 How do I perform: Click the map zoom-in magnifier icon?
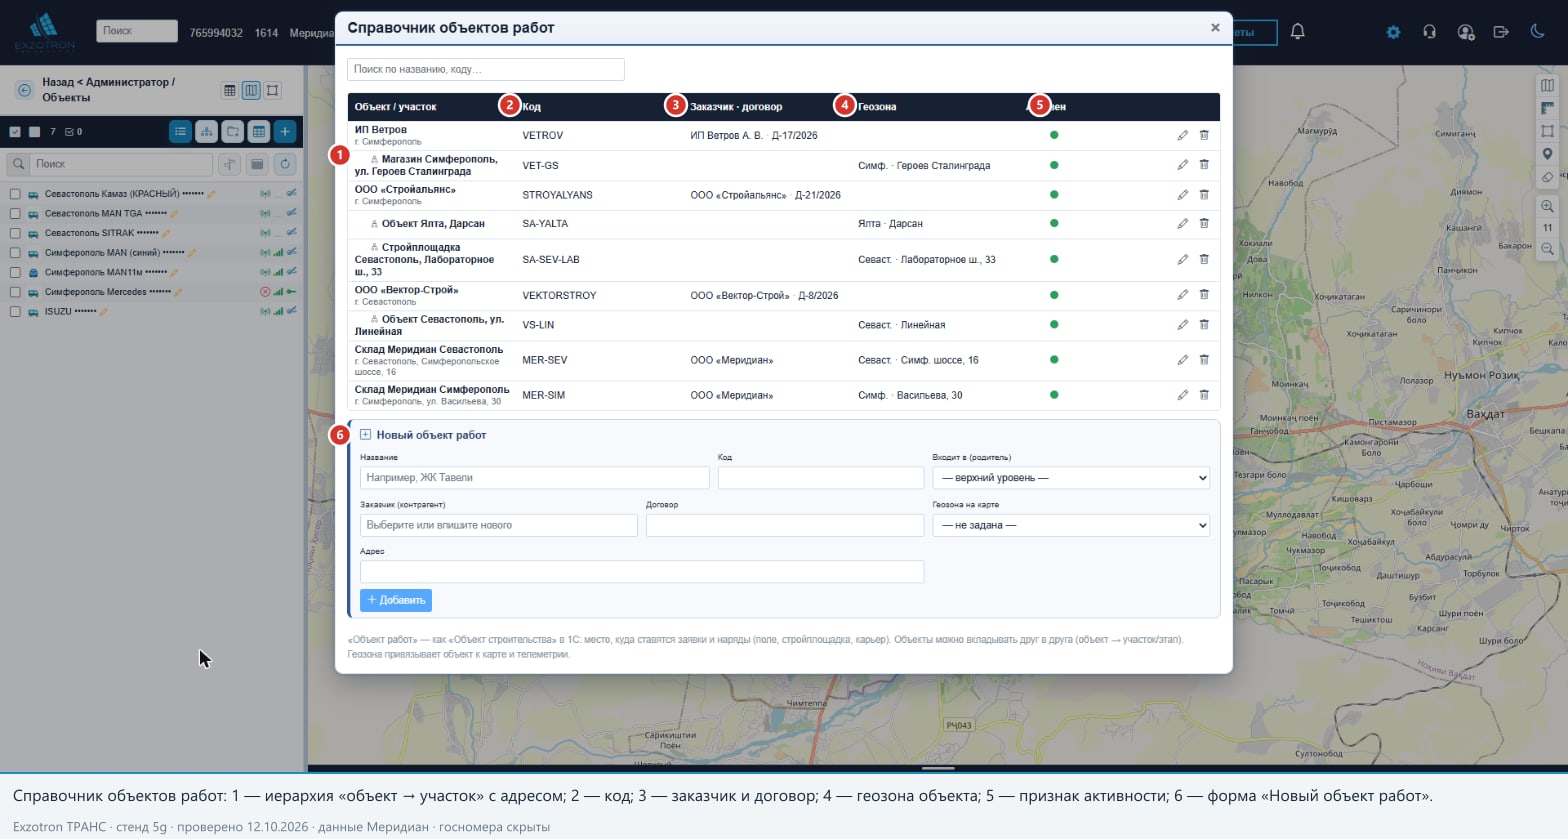pos(1547,207)
